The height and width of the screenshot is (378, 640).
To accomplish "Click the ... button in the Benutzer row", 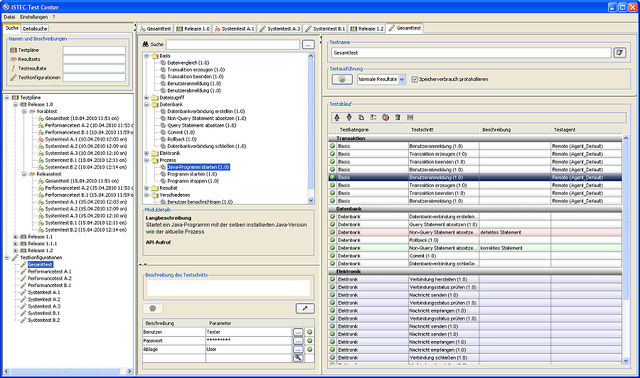I will [298, 332].
